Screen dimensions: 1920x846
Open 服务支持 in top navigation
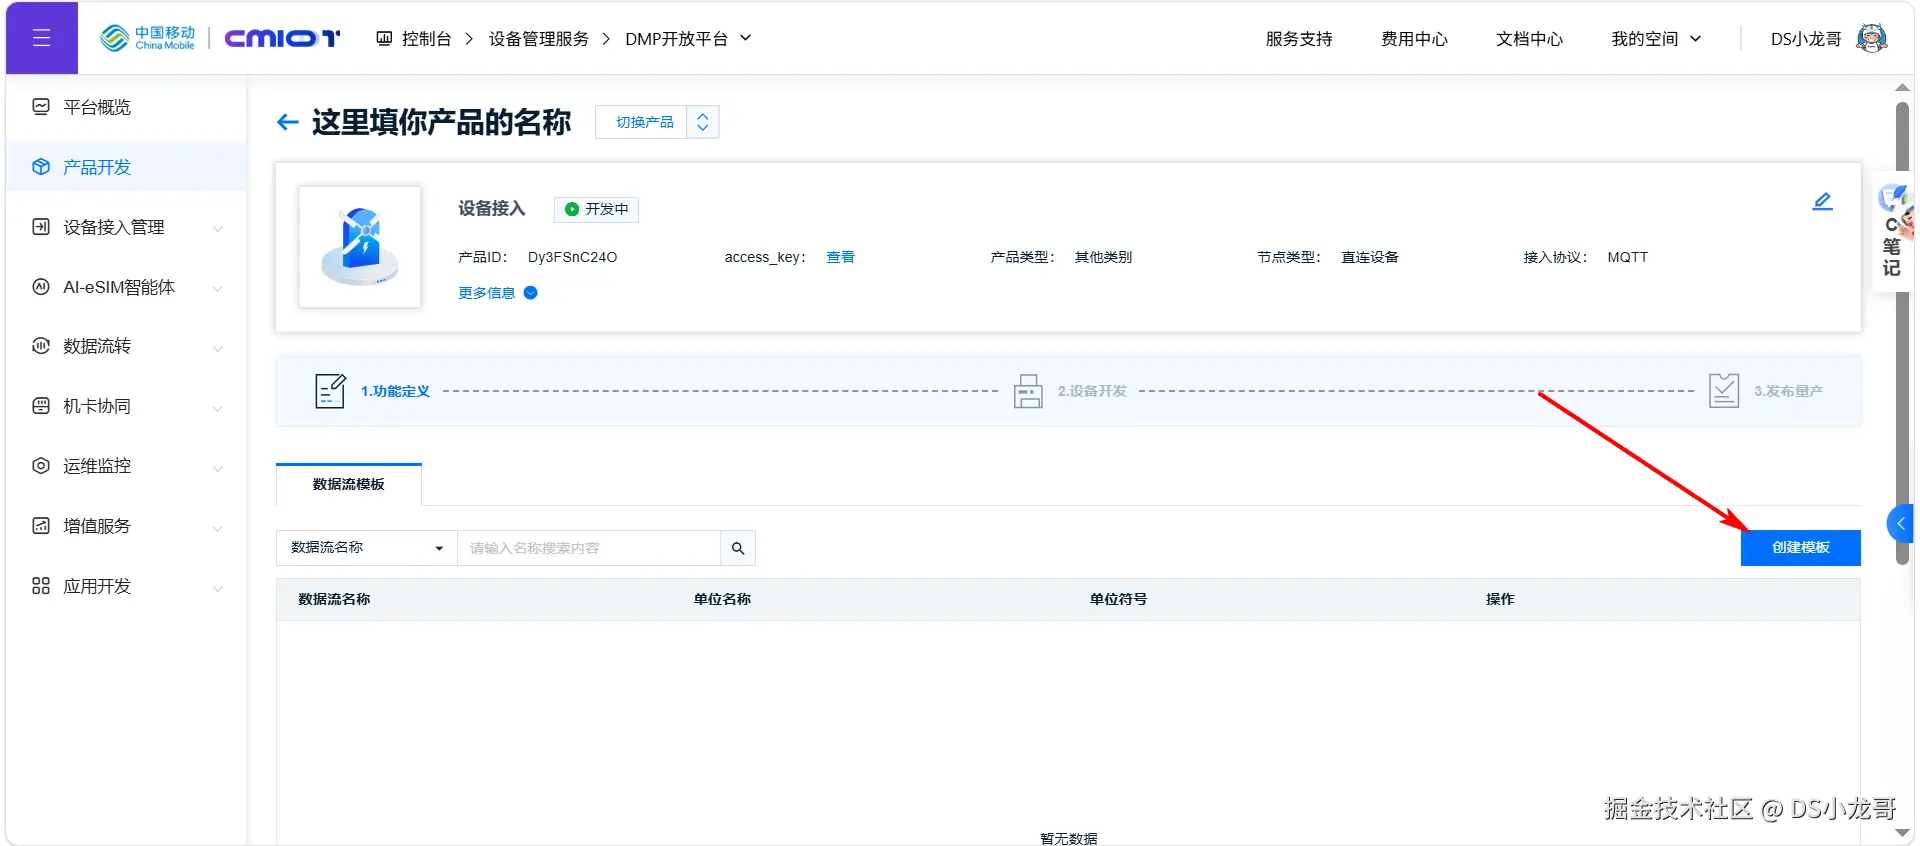click(1299, 39)
